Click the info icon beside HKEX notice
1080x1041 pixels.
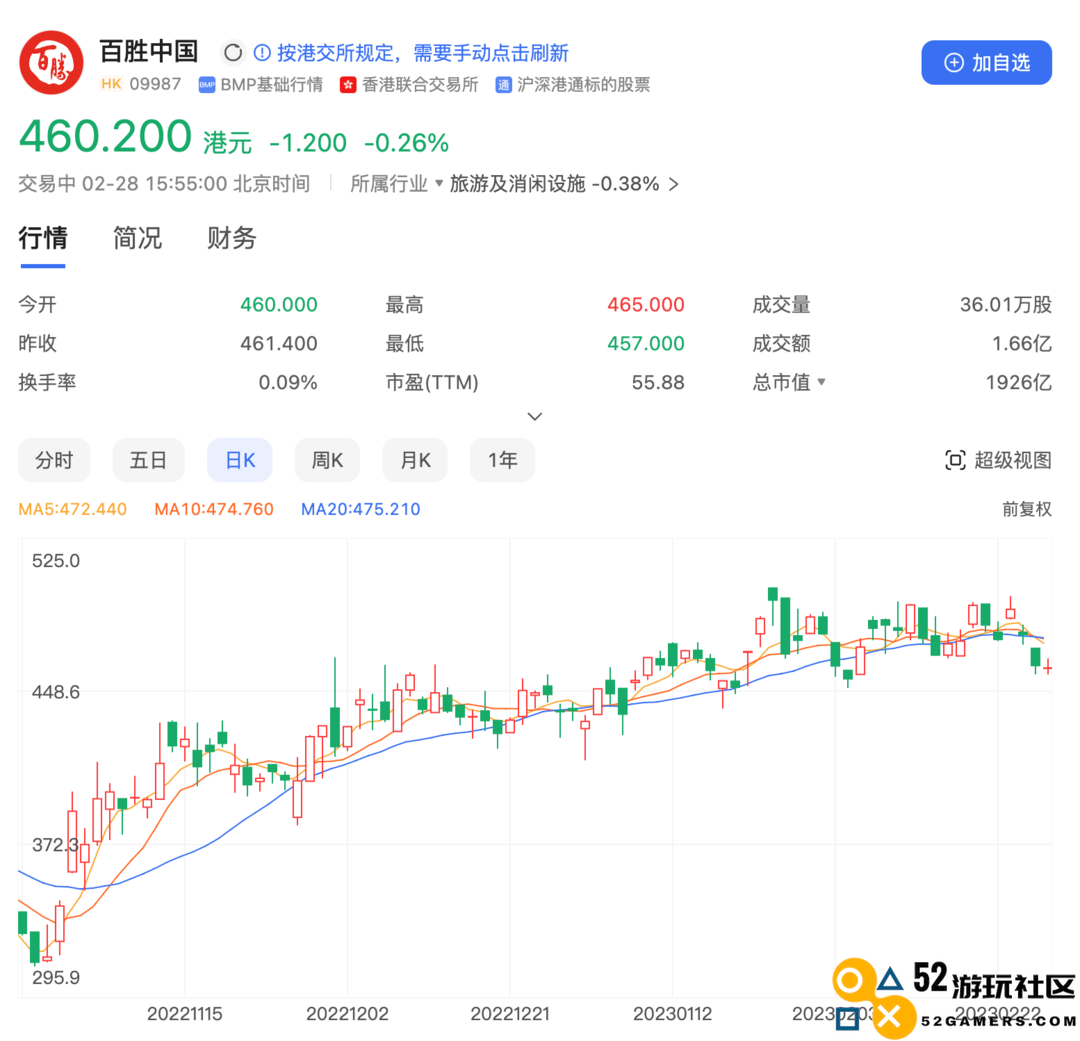(x=262, y=52)
